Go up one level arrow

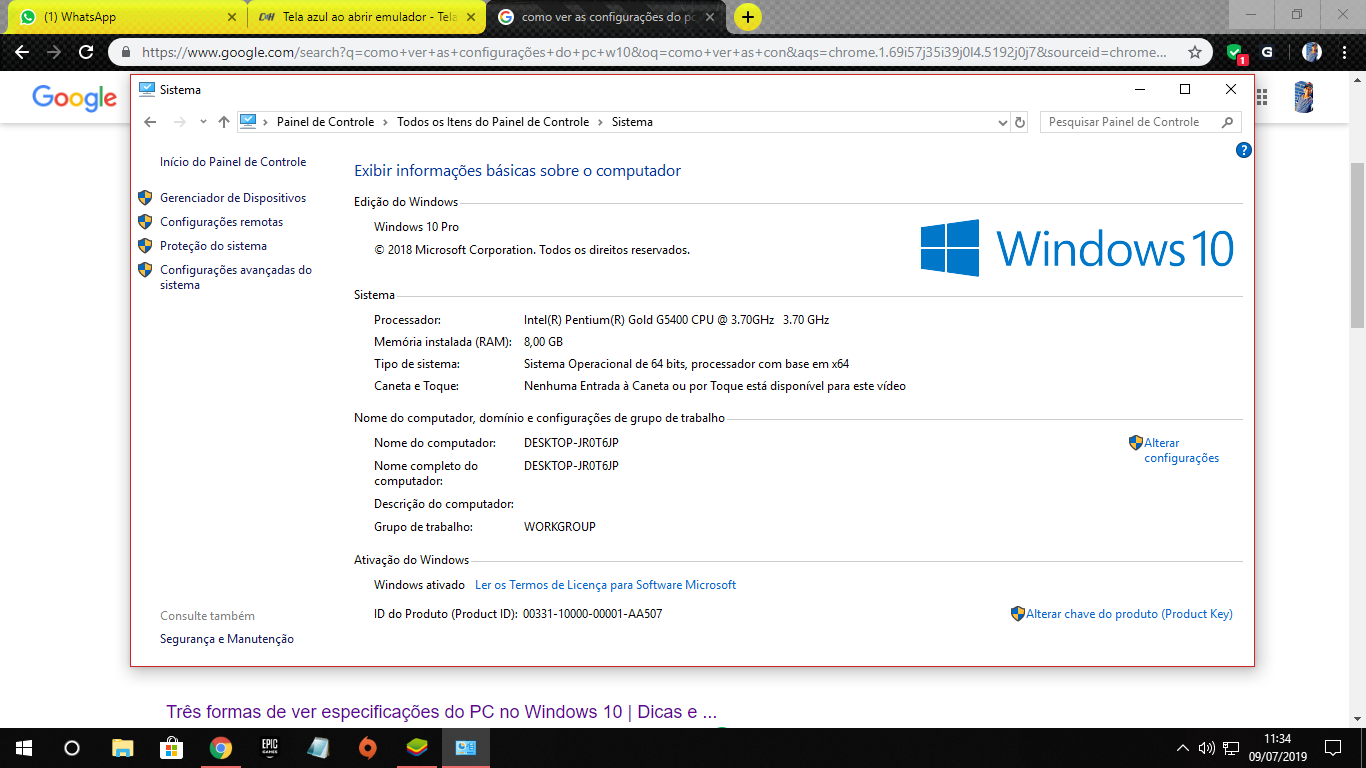click(223, 122)
